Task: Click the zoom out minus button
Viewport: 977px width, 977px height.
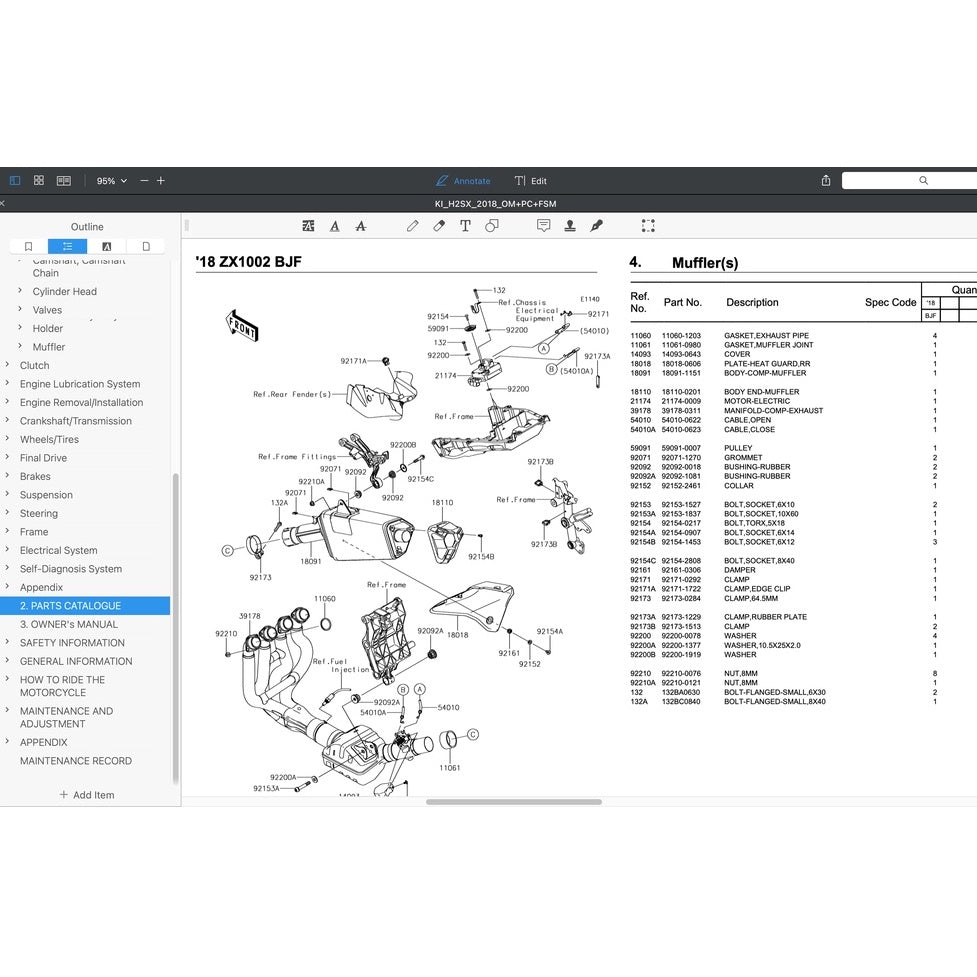Action: (x=144, y=181)
